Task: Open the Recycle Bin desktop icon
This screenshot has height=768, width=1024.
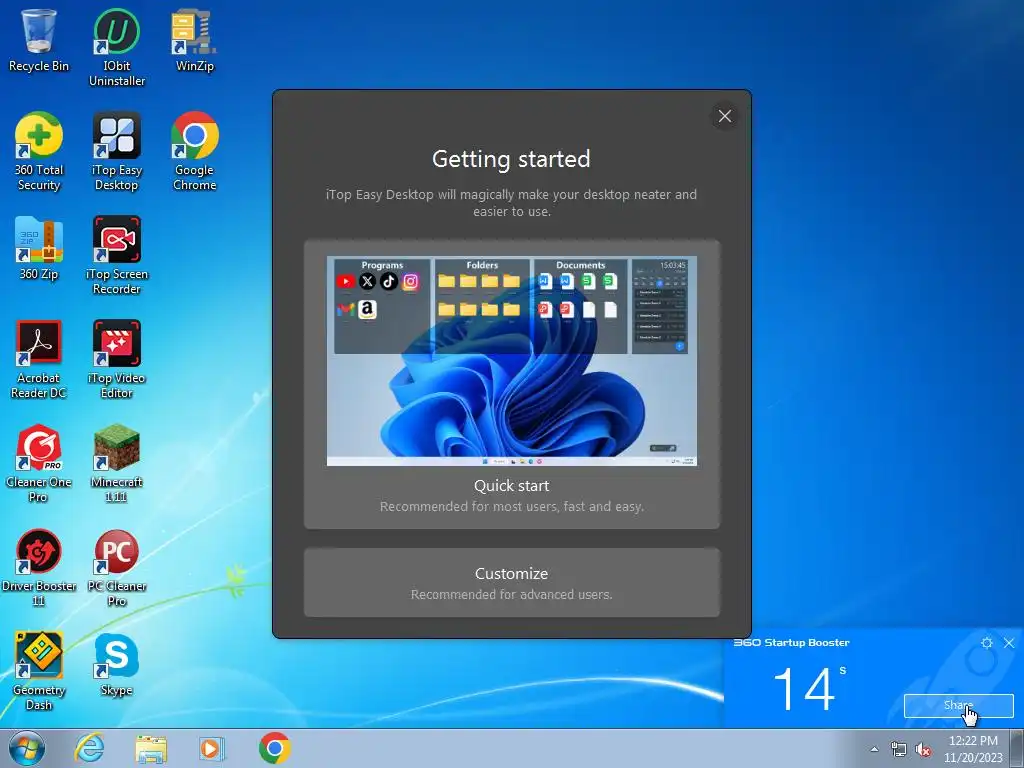Action: (39, 39)
